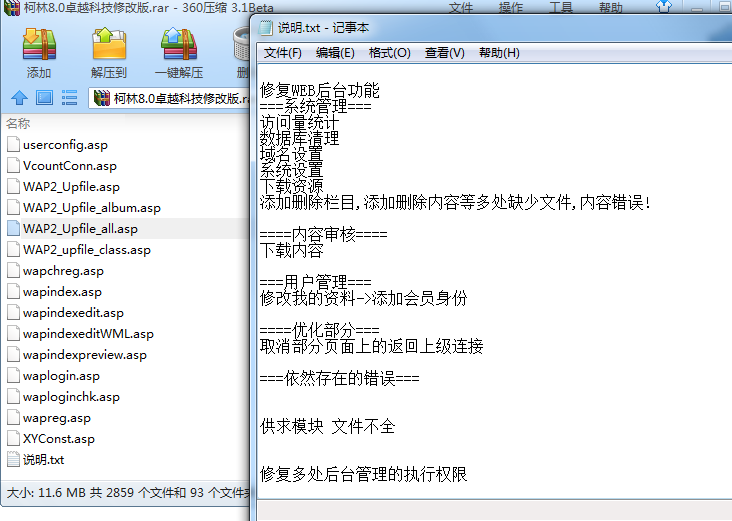Click the 名称 column header
This screenshot has height=521, width=732.
point(19,124)
